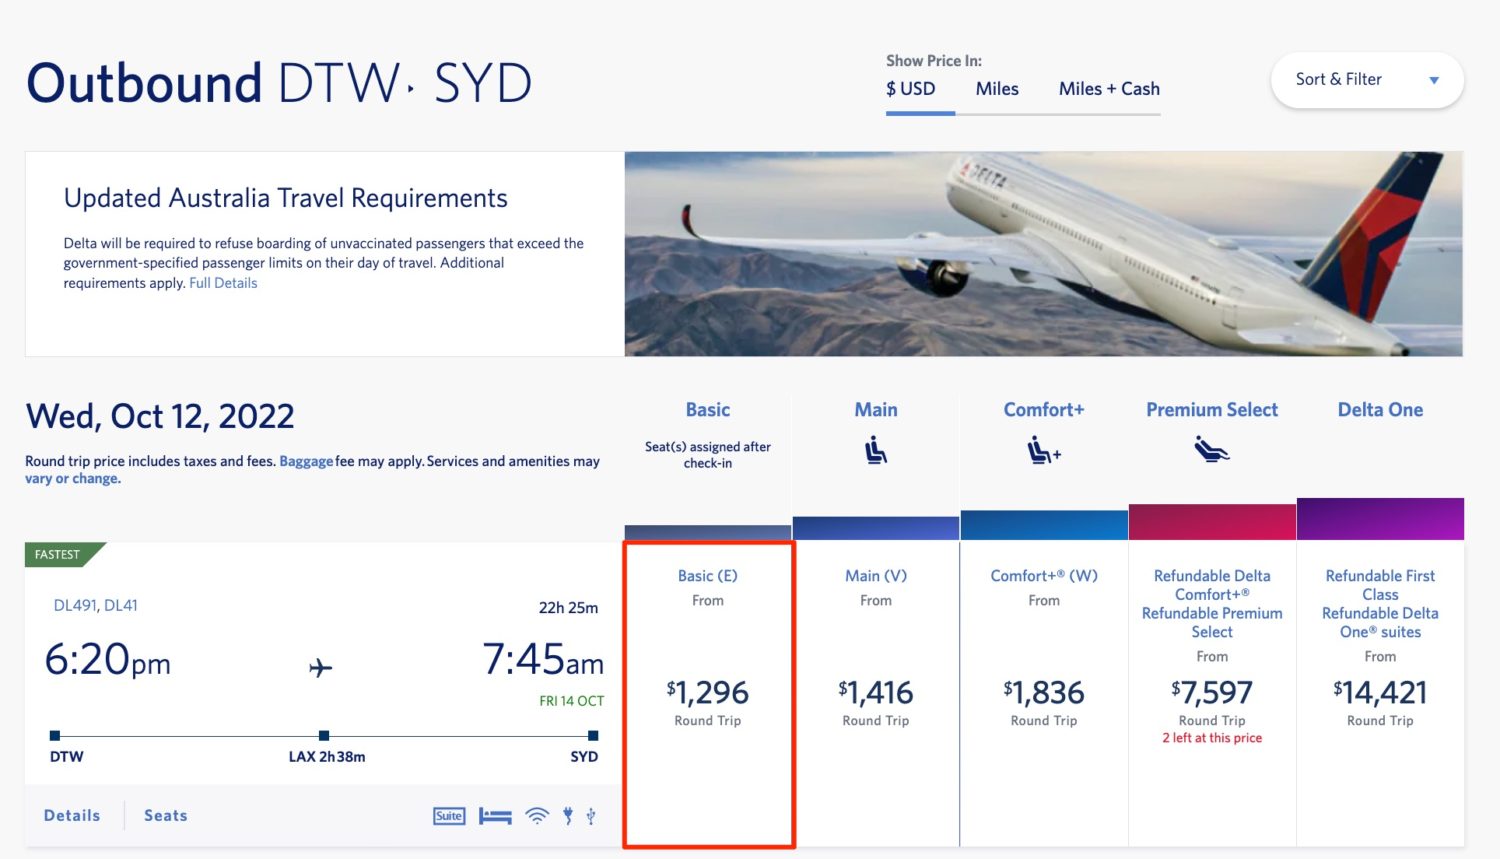Click the Wed, Oct 12, 2022 date heading
The height and width of the screenshot is (859, 1500).
(x=160, y=416)
